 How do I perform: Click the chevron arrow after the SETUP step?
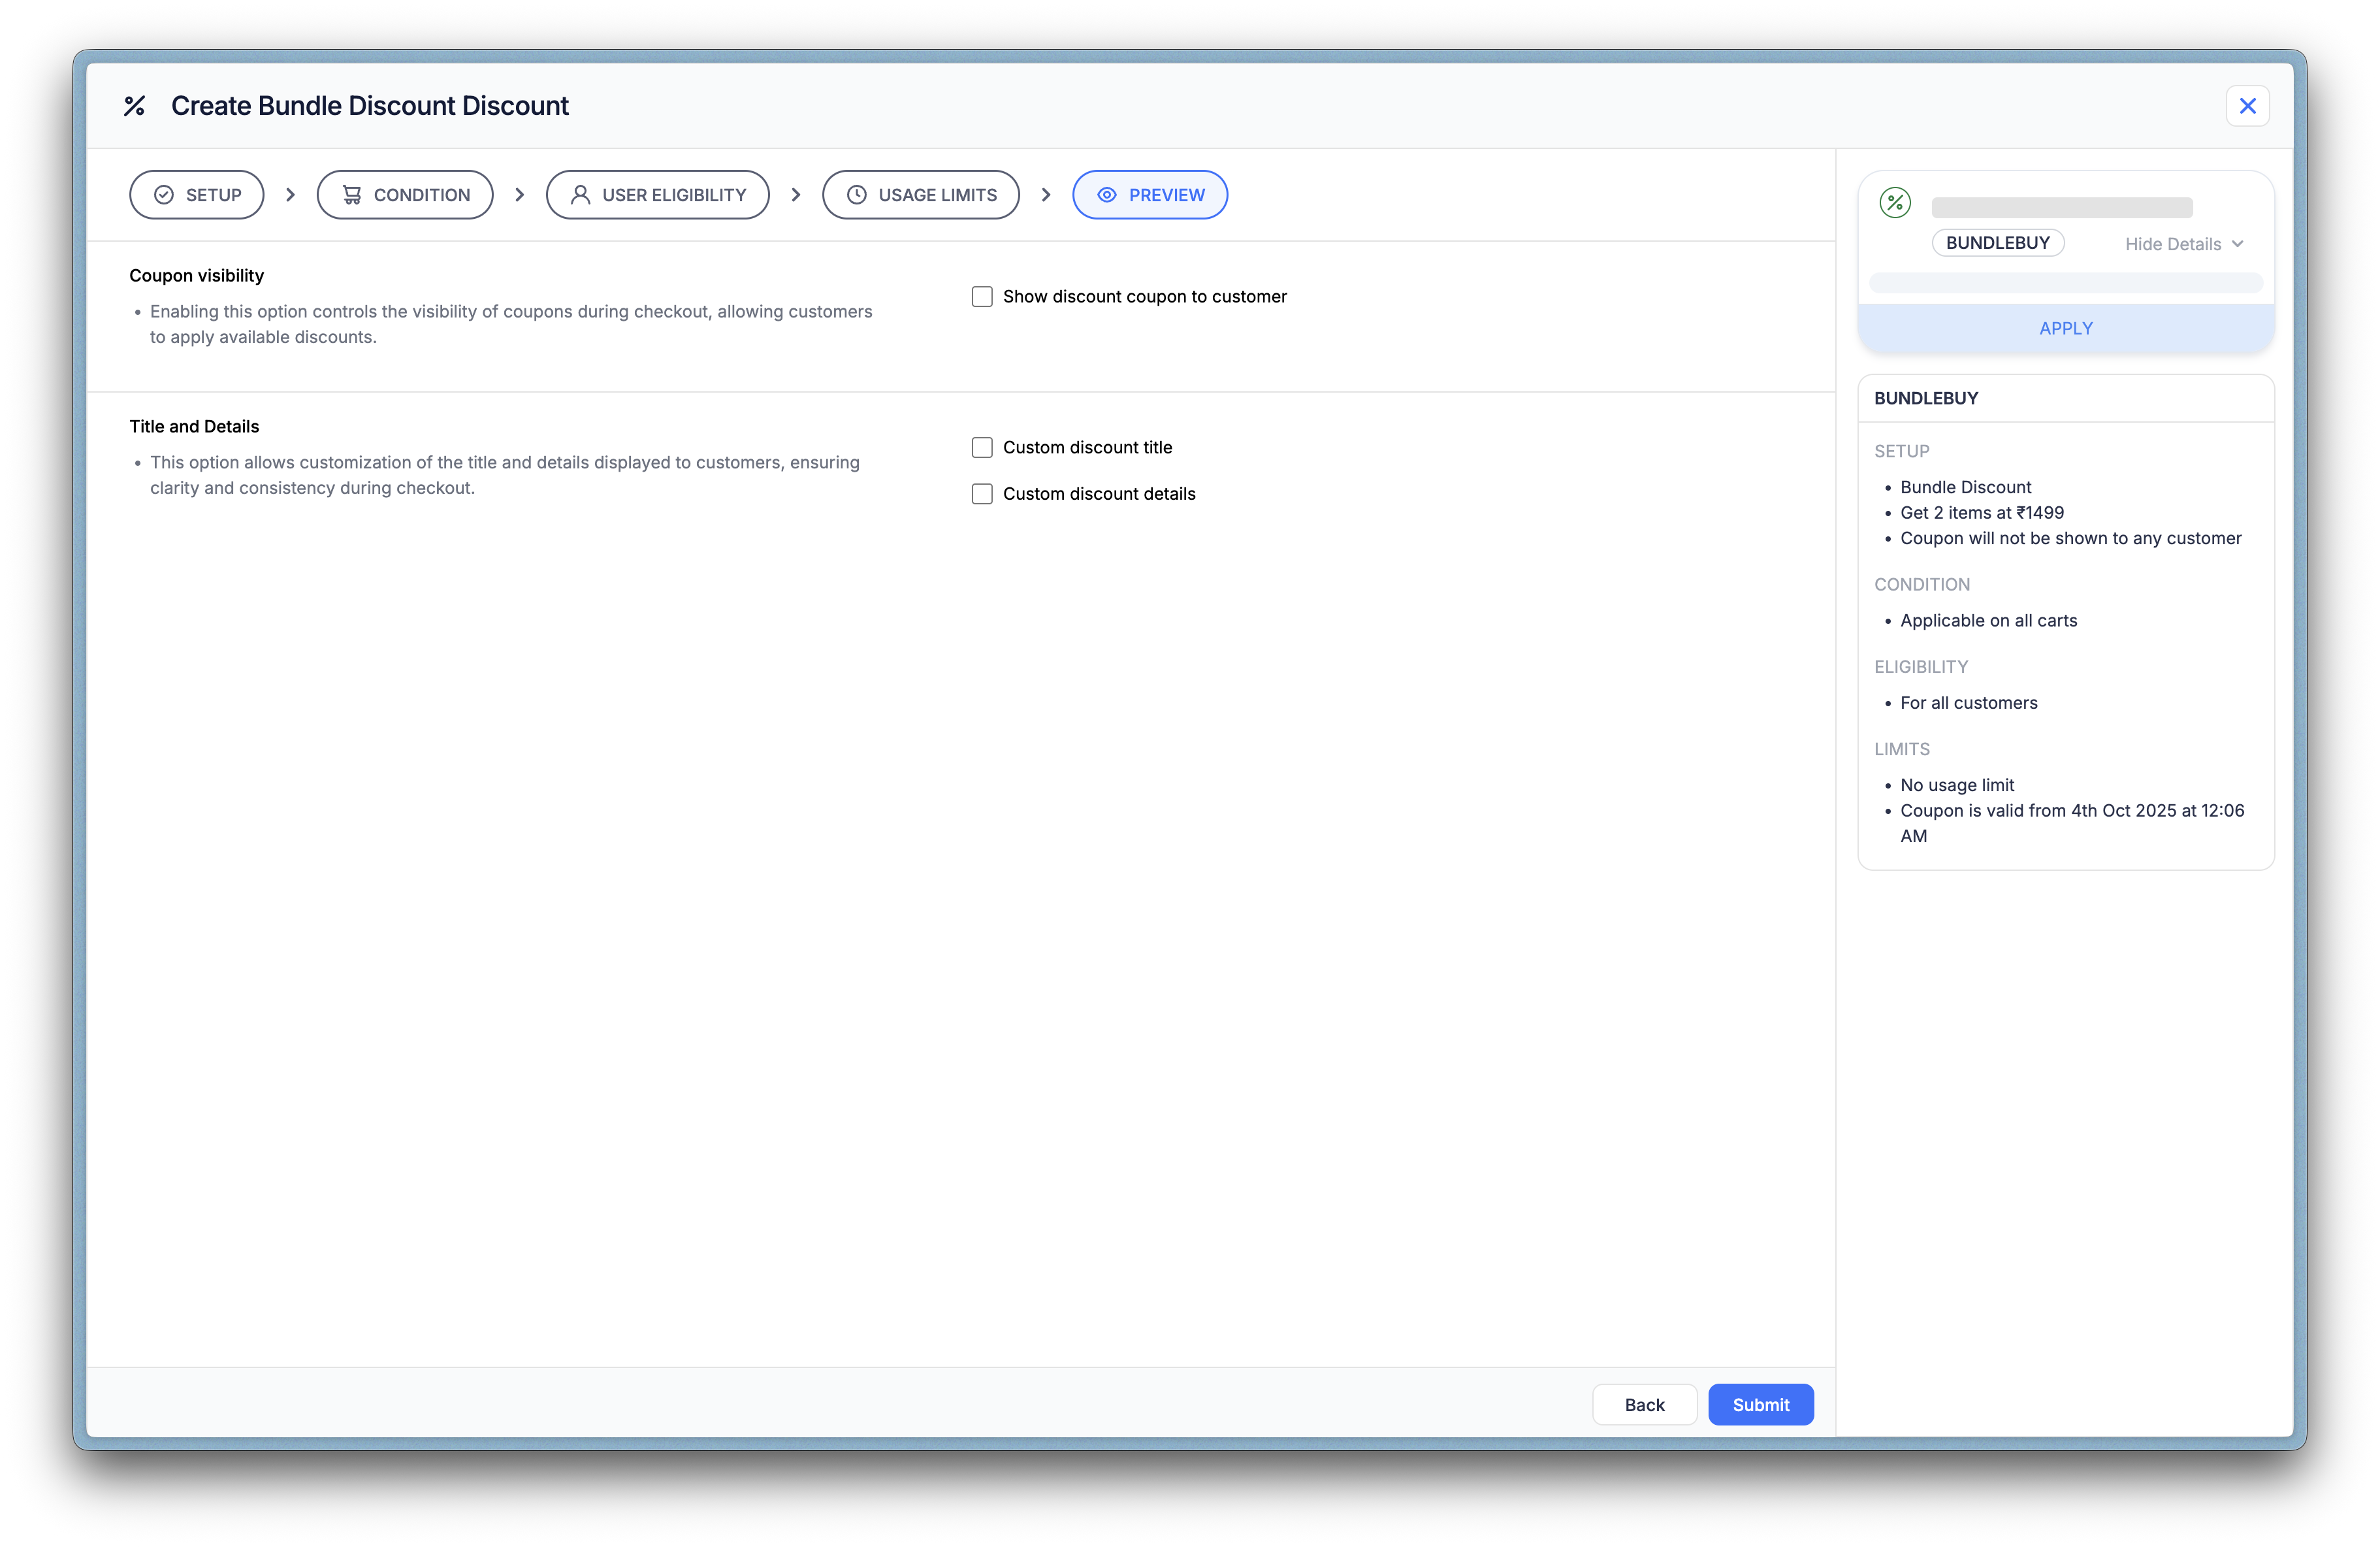click(291, 195)
